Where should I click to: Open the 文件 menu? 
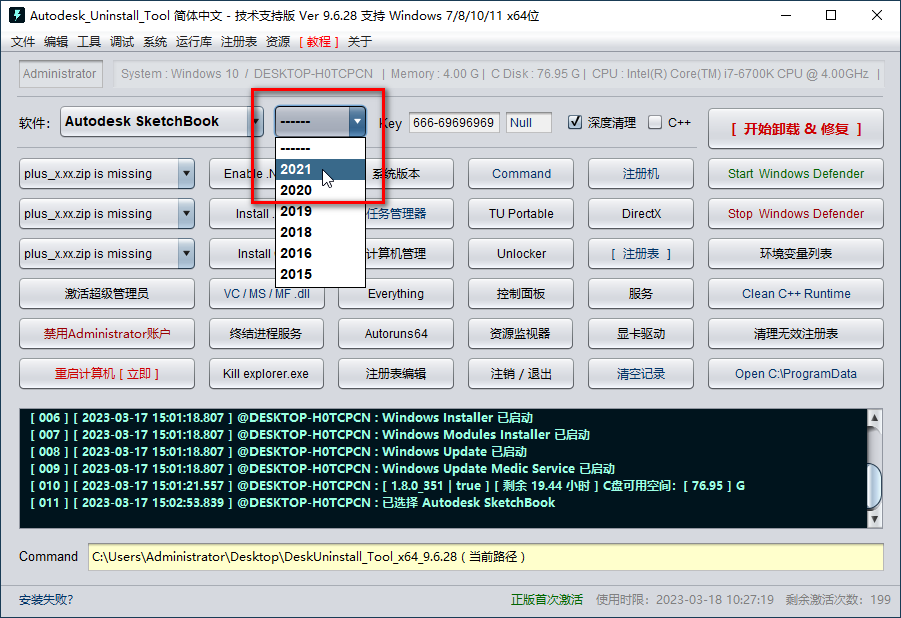[x=23, y=42]
